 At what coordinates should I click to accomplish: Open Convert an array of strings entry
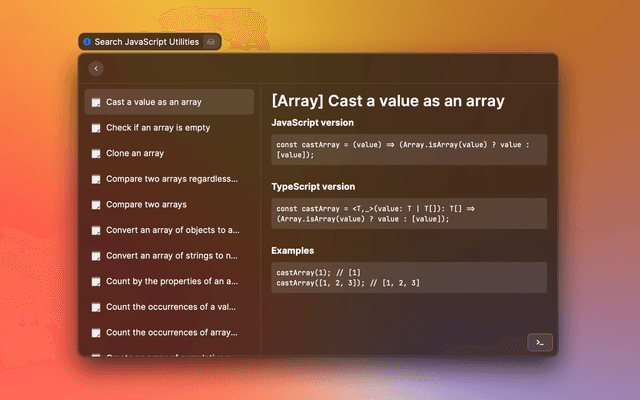pyautogui.click(x=172, y=256)
